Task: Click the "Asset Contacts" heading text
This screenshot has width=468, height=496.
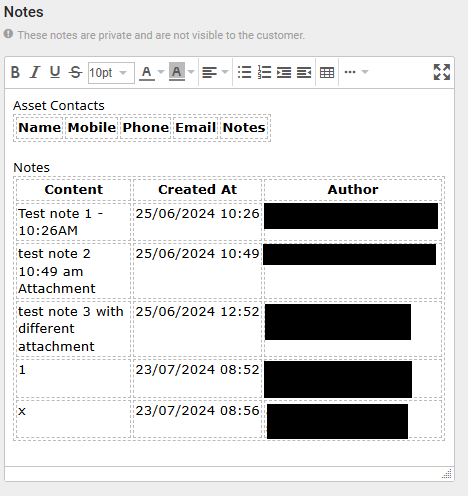Action: (59, 106)
